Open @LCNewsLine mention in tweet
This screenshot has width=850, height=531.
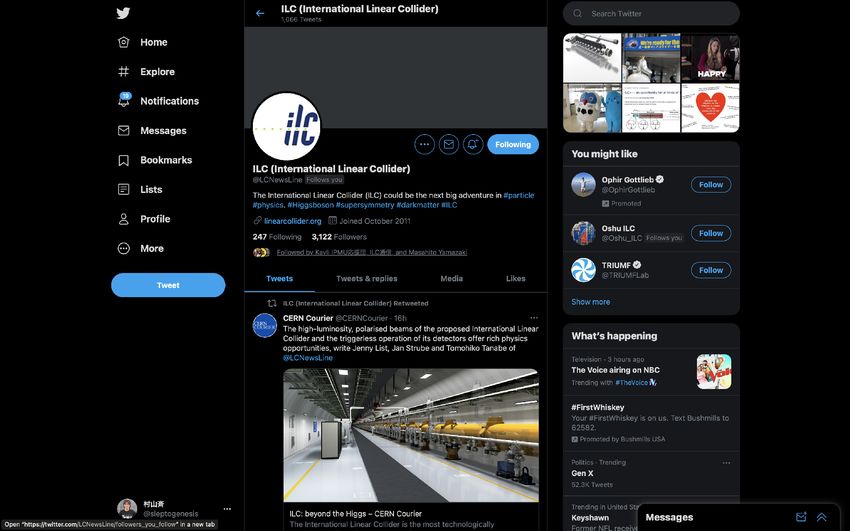[x=308, y=358]
